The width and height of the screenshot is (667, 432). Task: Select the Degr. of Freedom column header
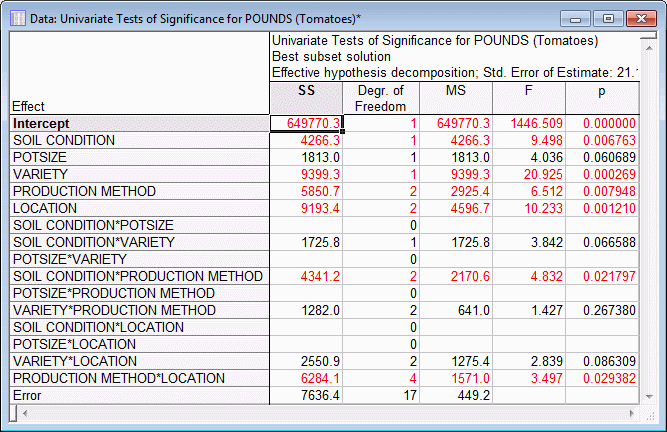point(380,98)
